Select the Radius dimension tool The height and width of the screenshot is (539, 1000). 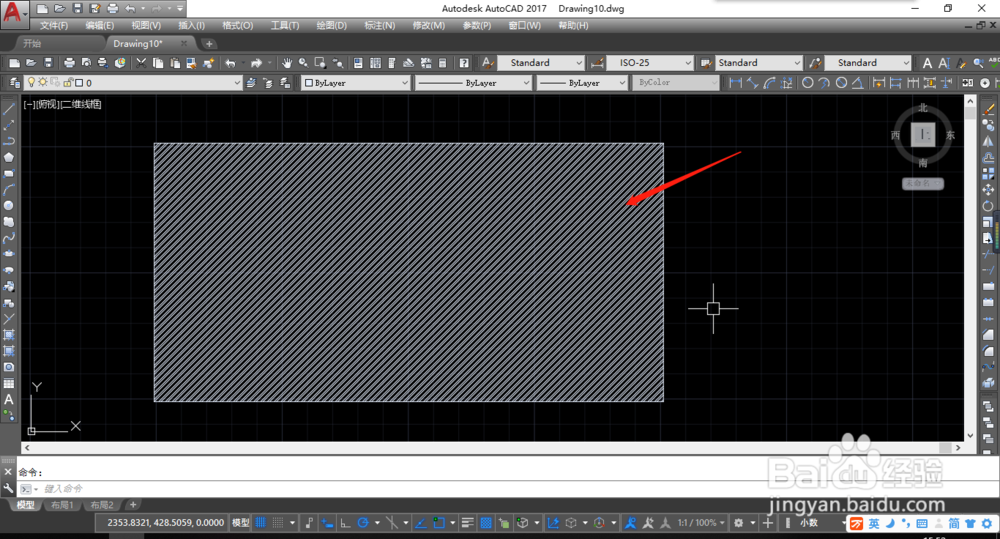[x=807, y=82]
